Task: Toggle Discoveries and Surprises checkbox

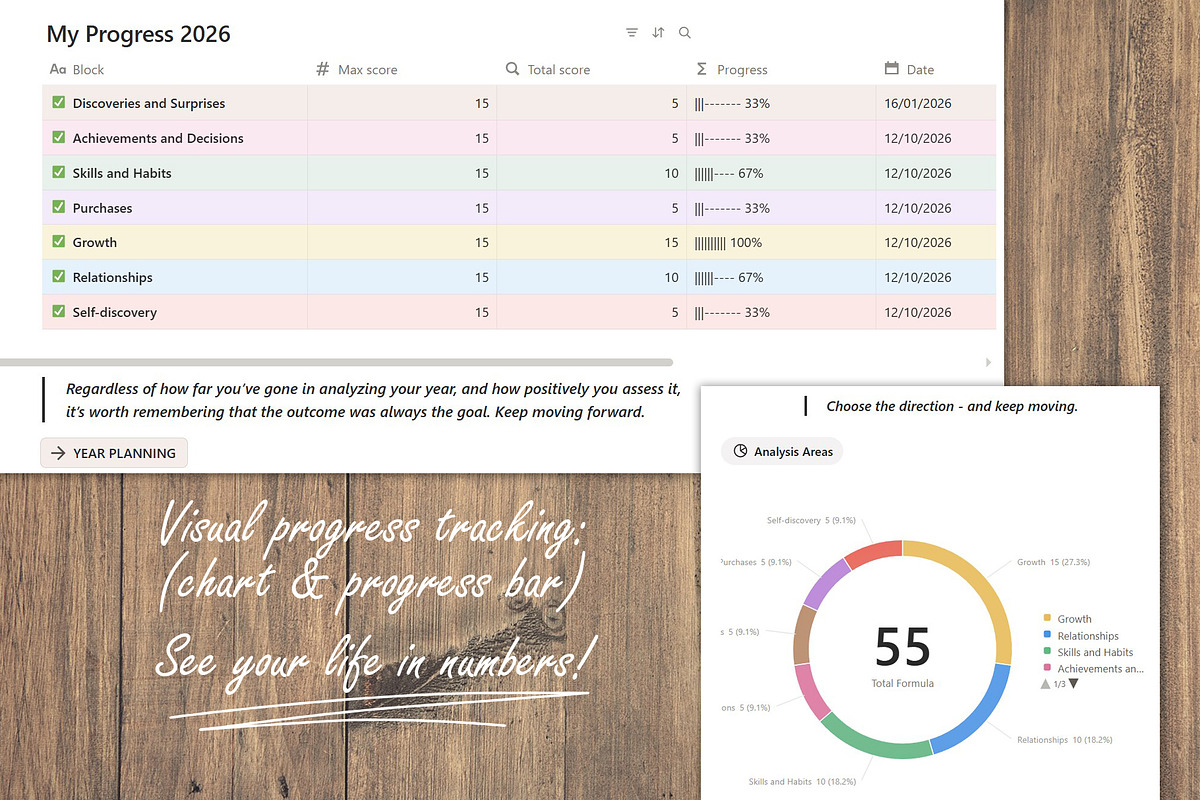Action: [58, 103]
